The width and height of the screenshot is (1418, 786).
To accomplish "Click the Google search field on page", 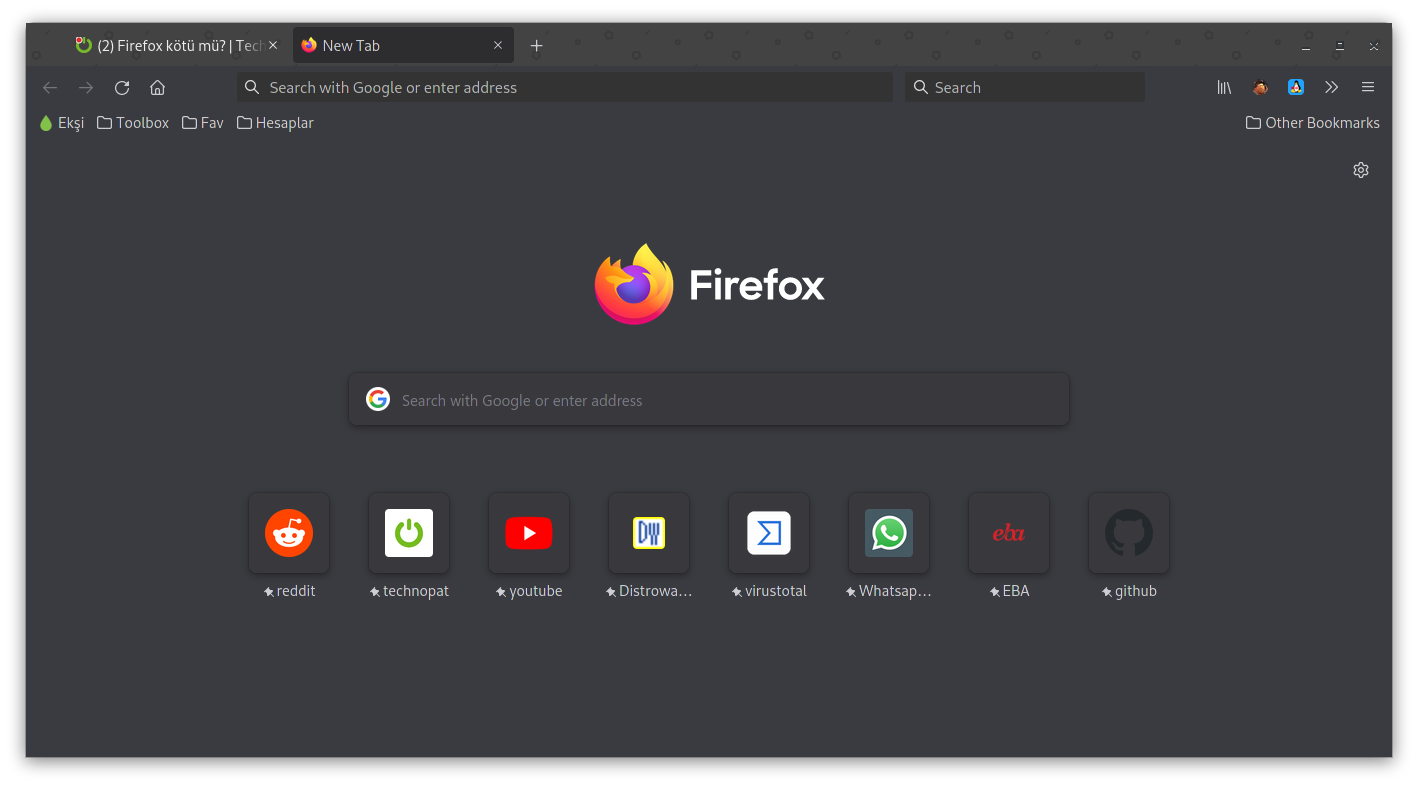I will (709, 400).
